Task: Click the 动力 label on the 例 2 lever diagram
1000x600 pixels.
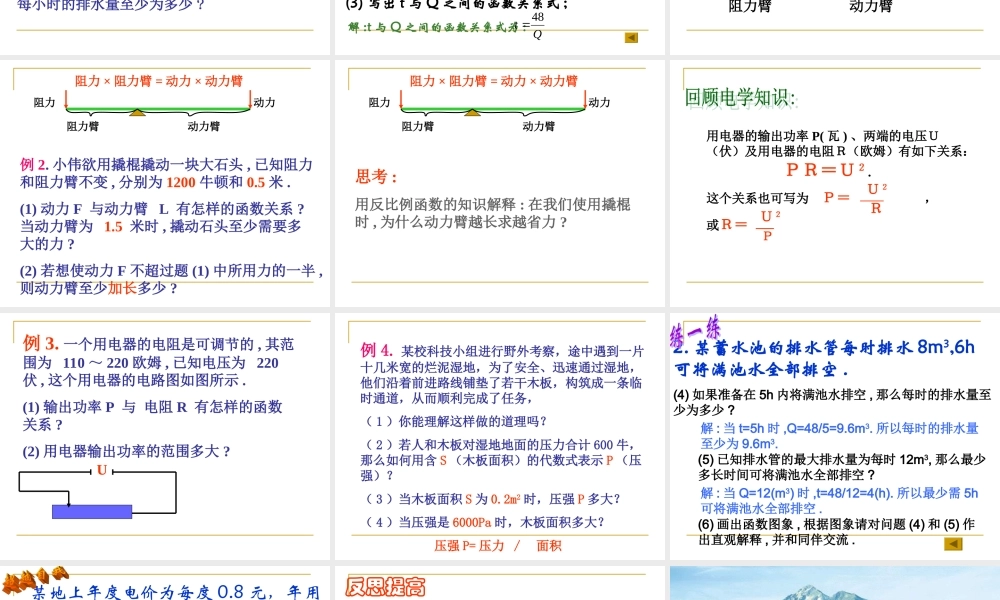Action: [x=264, y=102]
